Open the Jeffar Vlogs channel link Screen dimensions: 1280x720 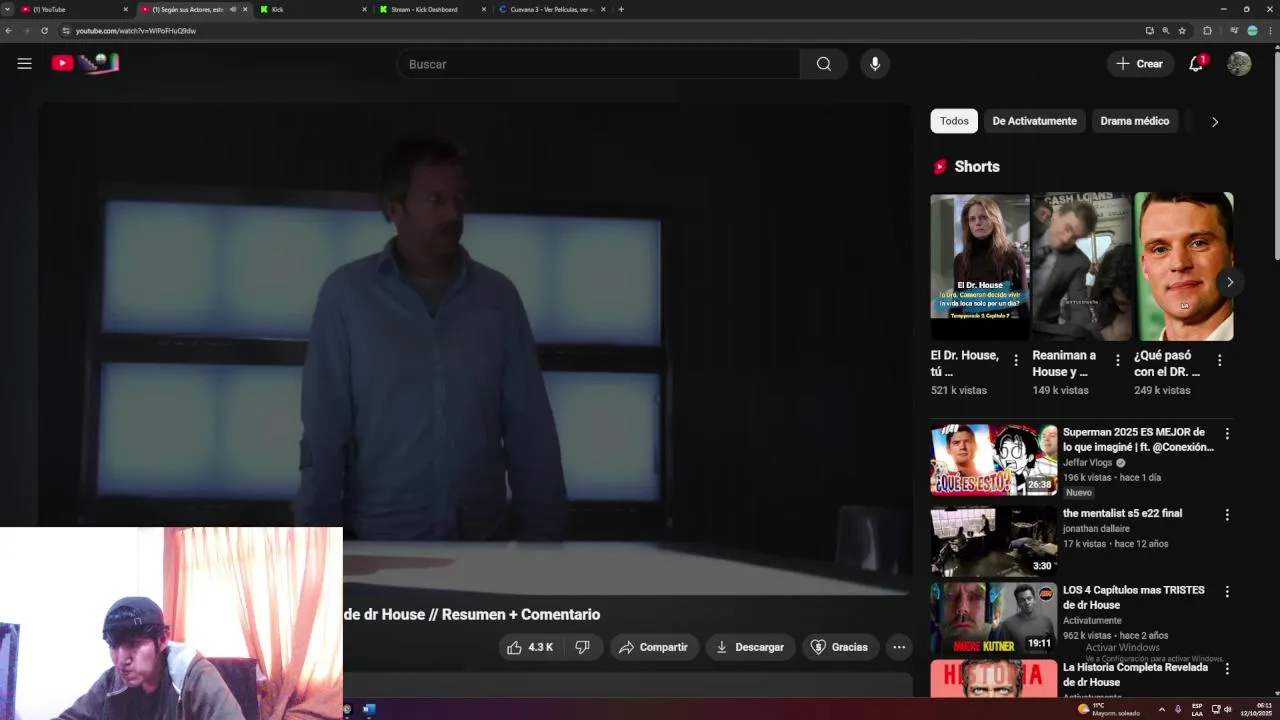(1089, 463)
